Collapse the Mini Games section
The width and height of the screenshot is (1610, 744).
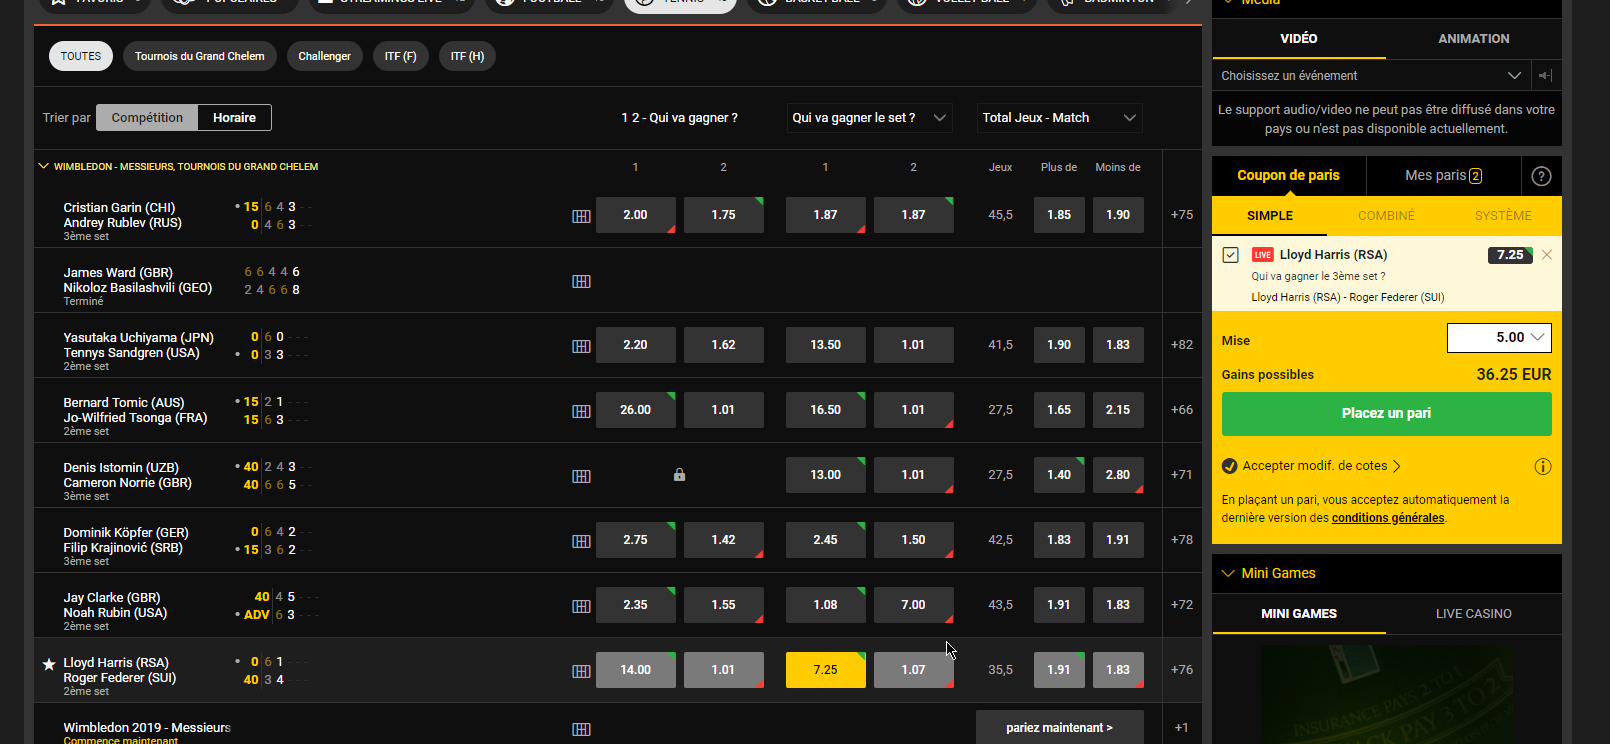(1228, 573)
